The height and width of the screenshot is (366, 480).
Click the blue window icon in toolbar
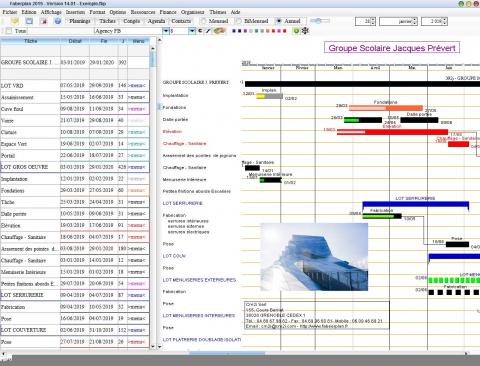tap(29, 21)
